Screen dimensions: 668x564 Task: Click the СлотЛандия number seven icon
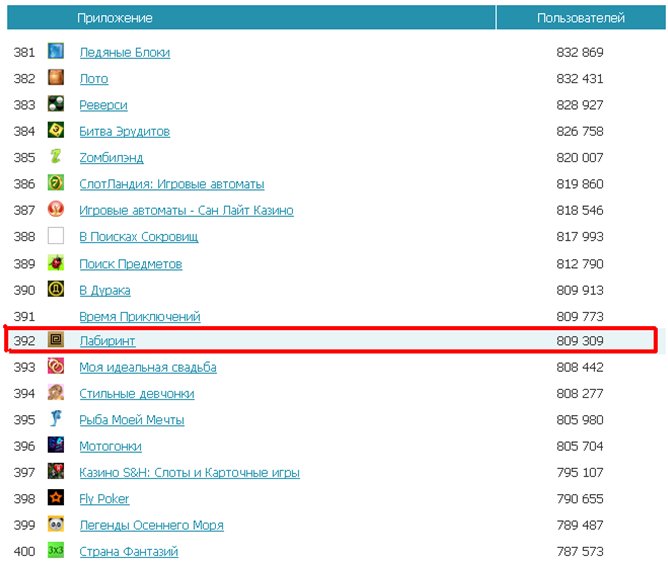(56, 183)
